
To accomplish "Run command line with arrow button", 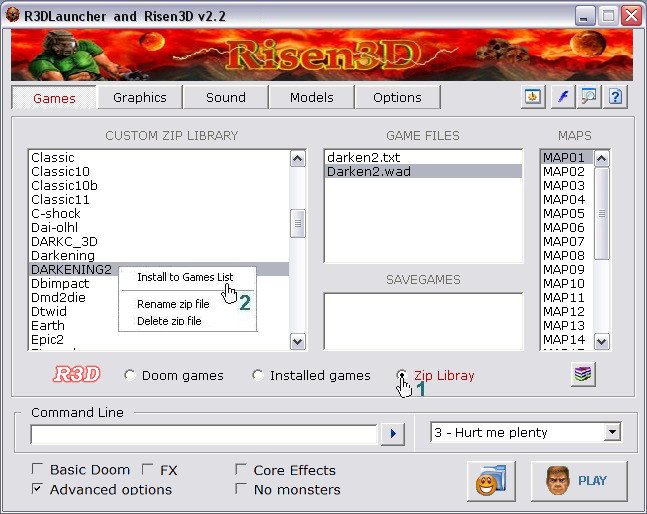I will click(392, 434).
